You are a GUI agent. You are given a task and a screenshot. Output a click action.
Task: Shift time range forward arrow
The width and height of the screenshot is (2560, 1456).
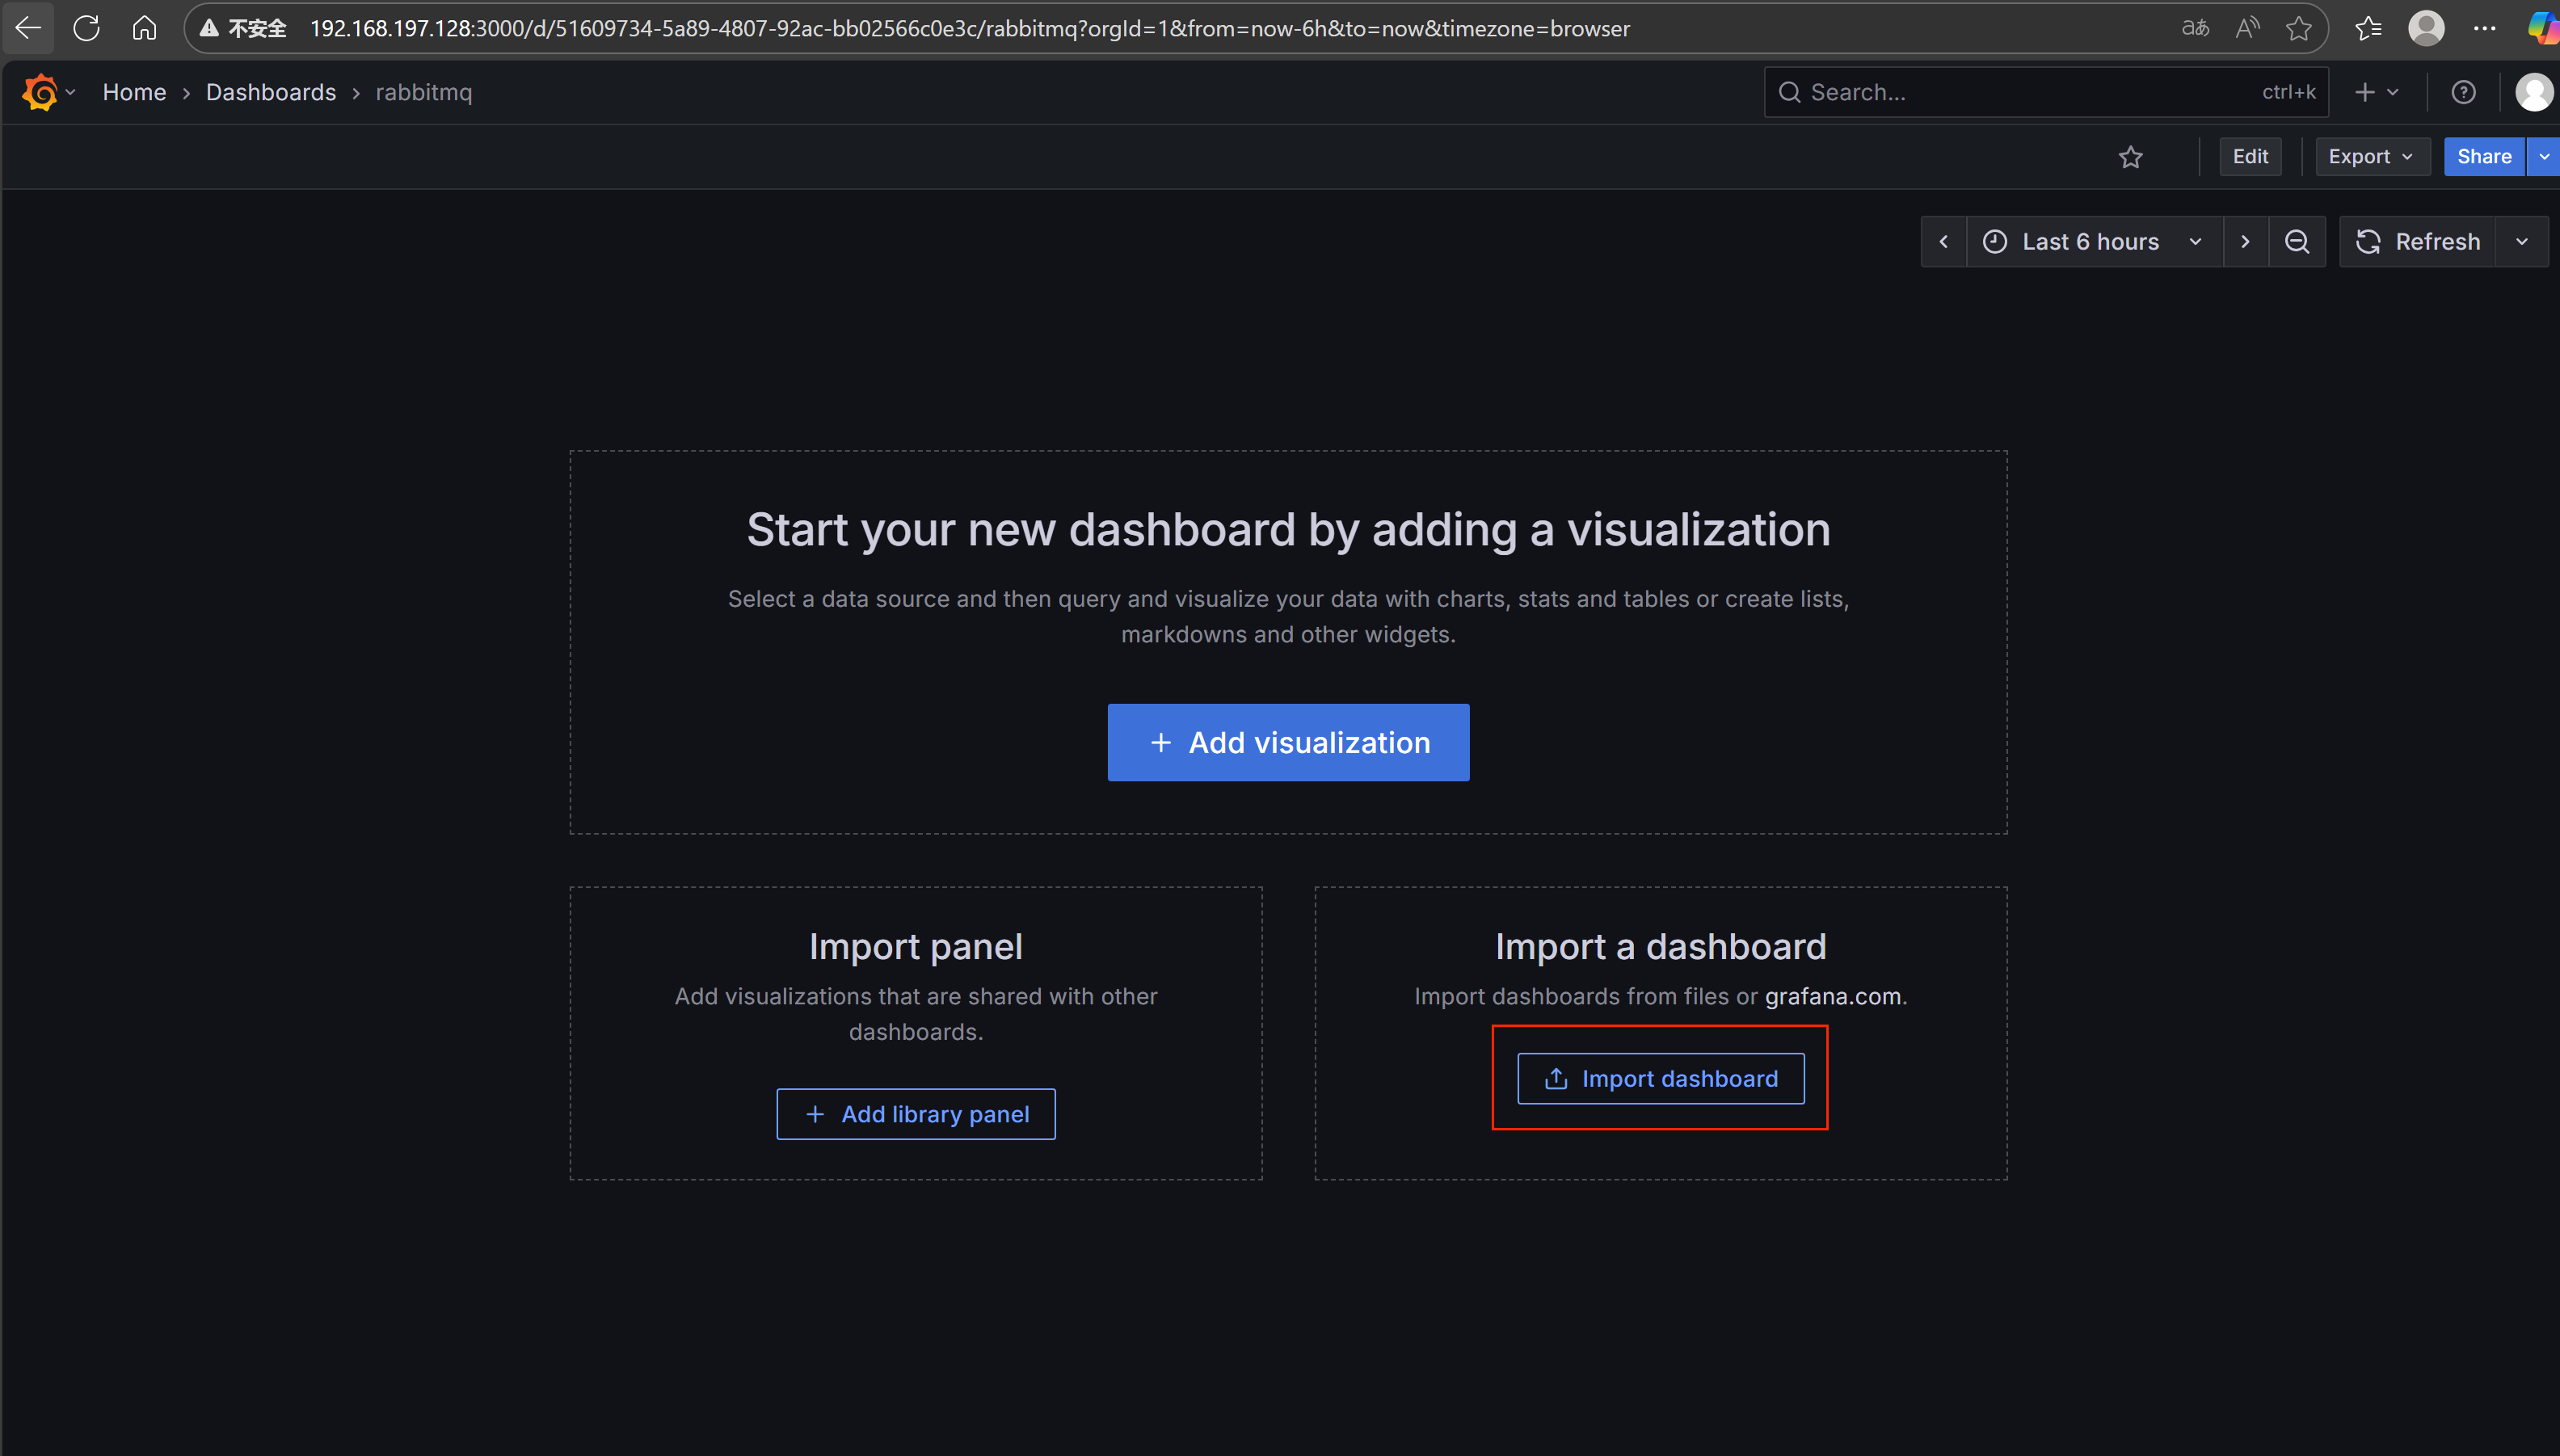2245,242
